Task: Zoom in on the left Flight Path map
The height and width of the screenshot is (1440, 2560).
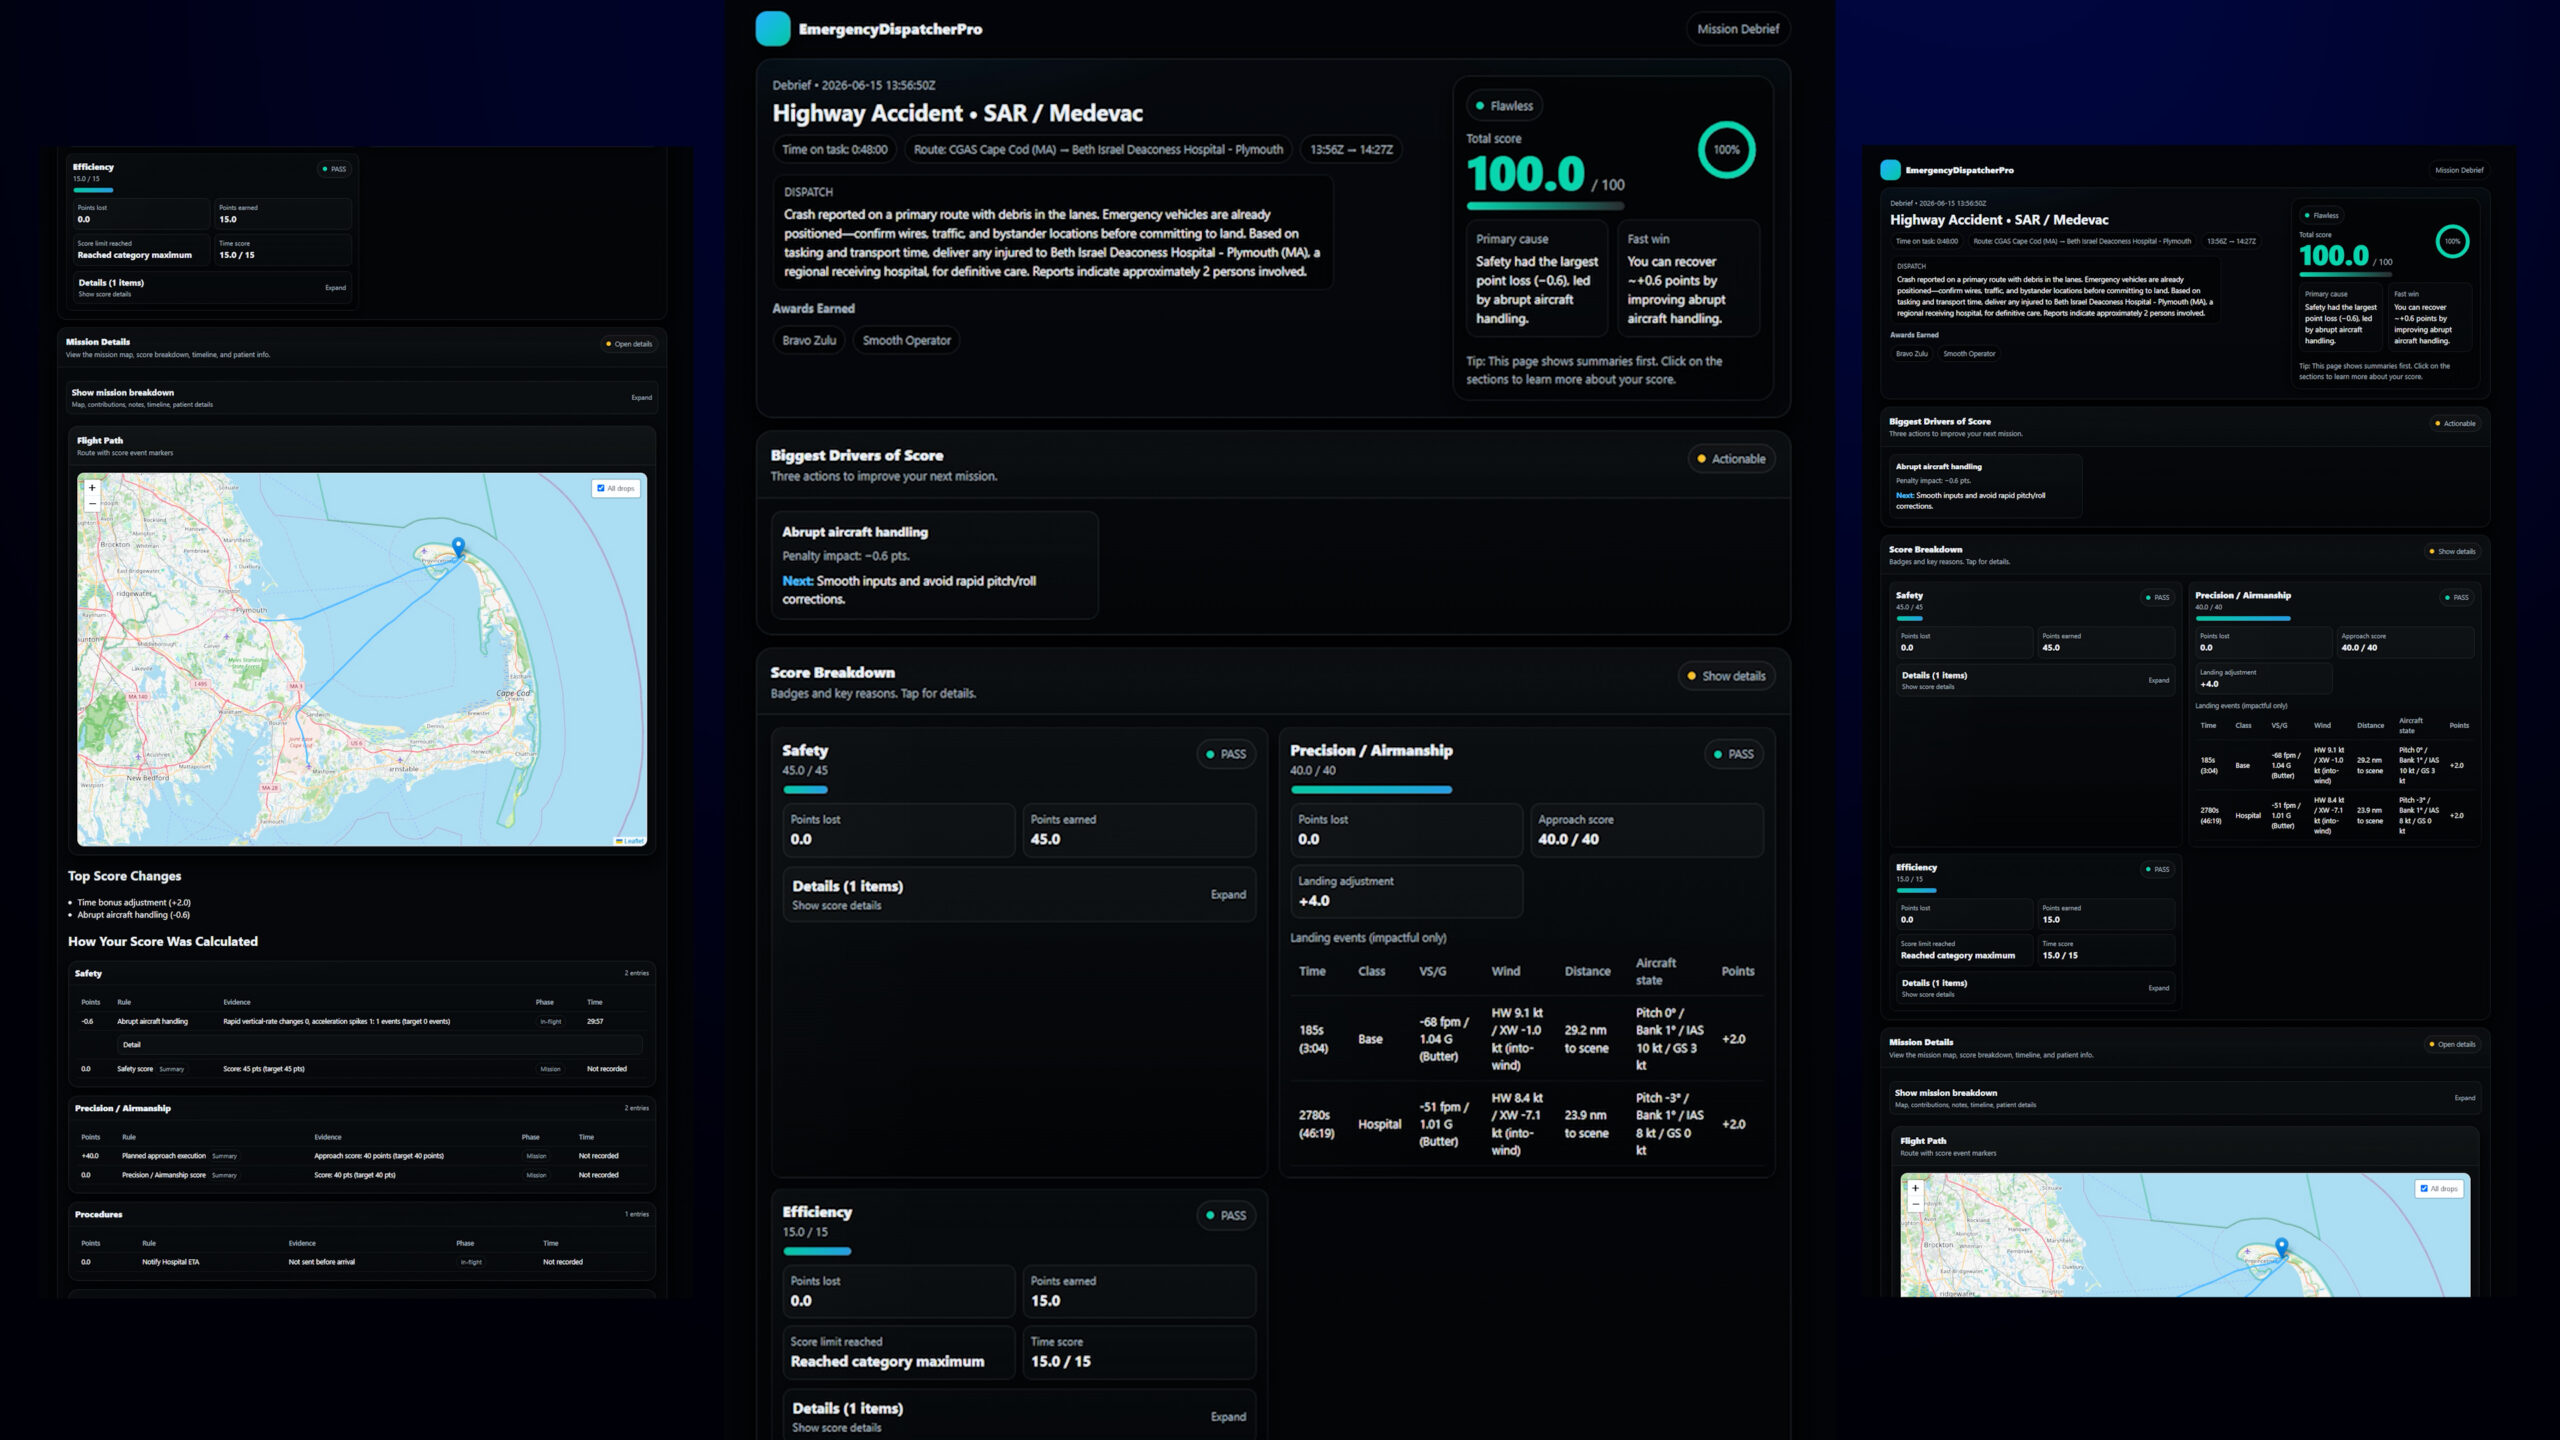Action: 92,488
